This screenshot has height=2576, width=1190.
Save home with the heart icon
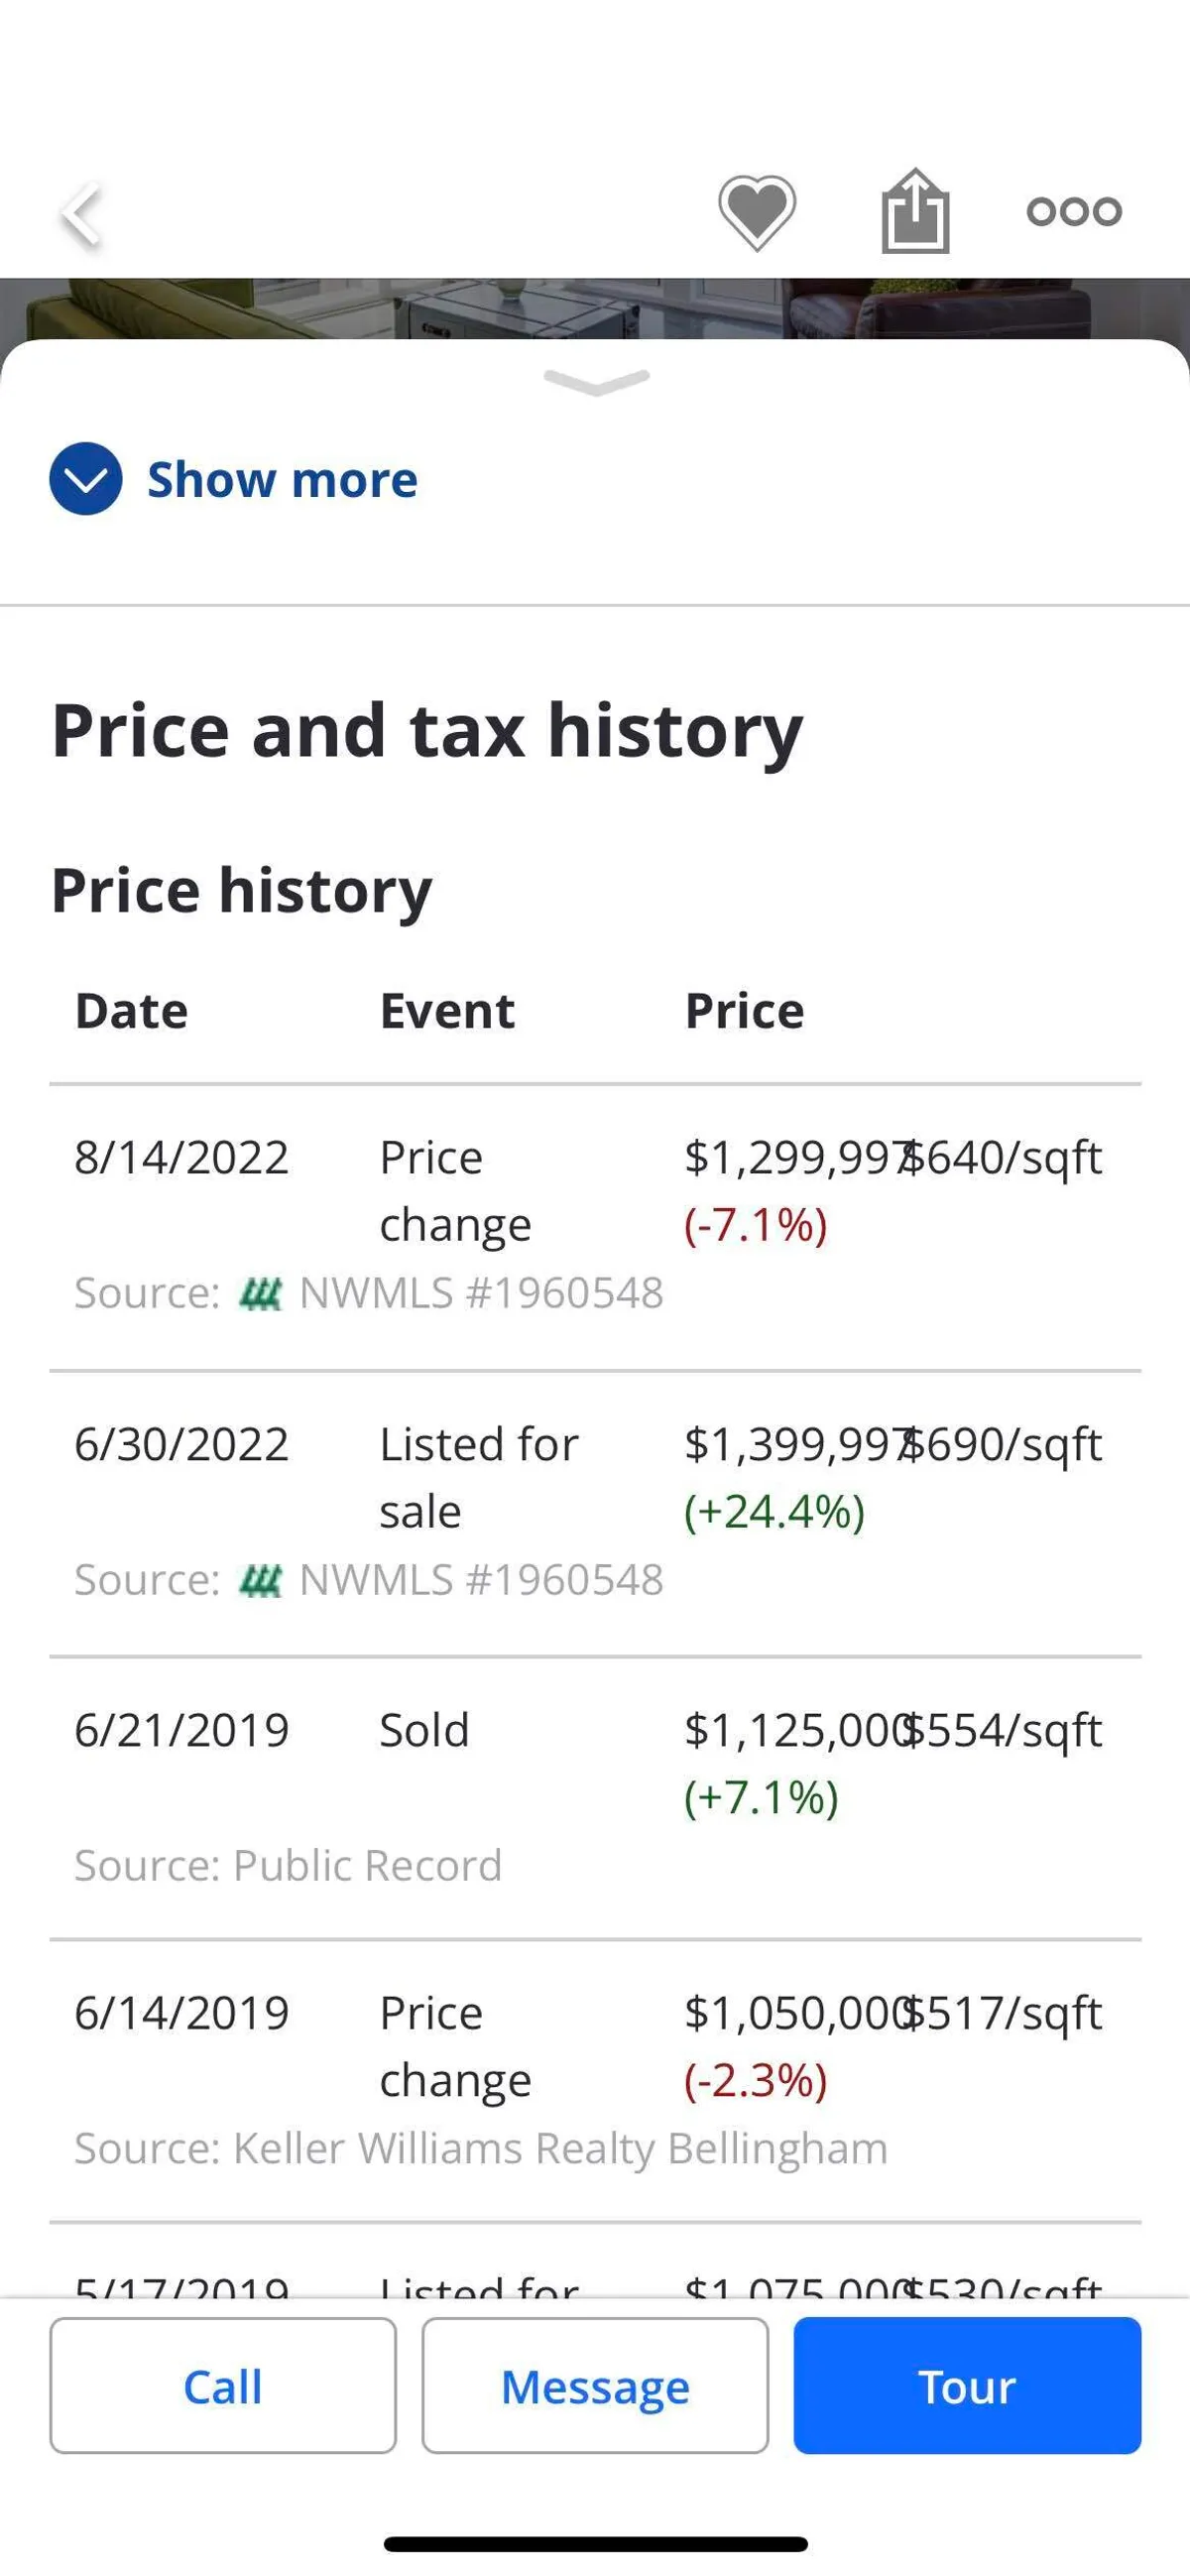tap(757, 212)
